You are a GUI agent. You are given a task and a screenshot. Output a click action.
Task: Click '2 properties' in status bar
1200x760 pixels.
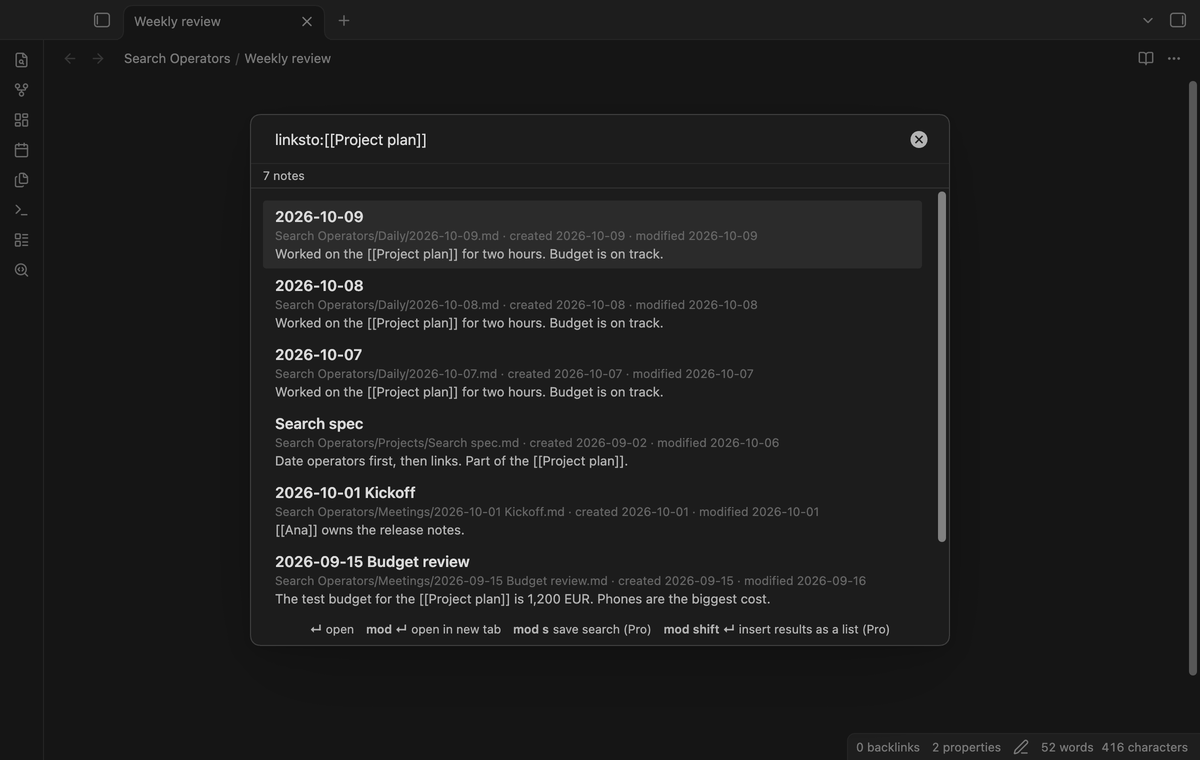tap(966, 747)
